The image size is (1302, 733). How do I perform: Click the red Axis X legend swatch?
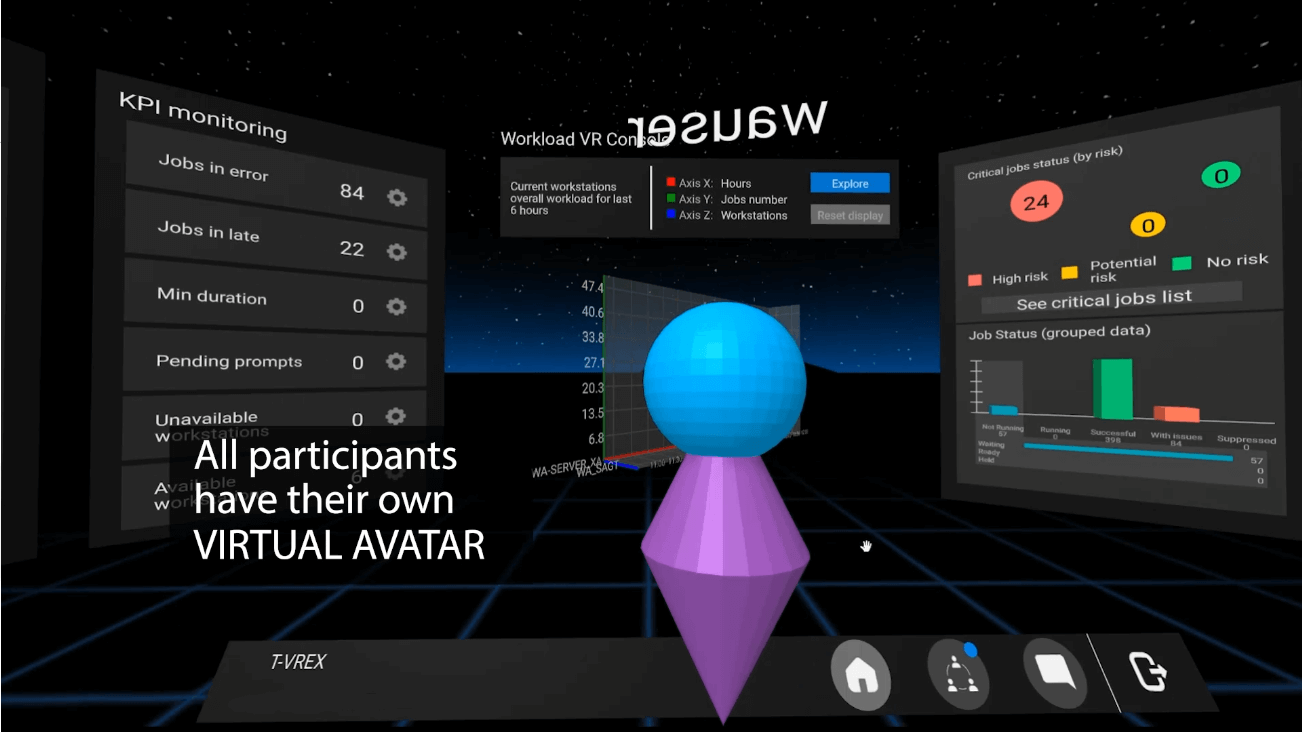tap(671, 183)
